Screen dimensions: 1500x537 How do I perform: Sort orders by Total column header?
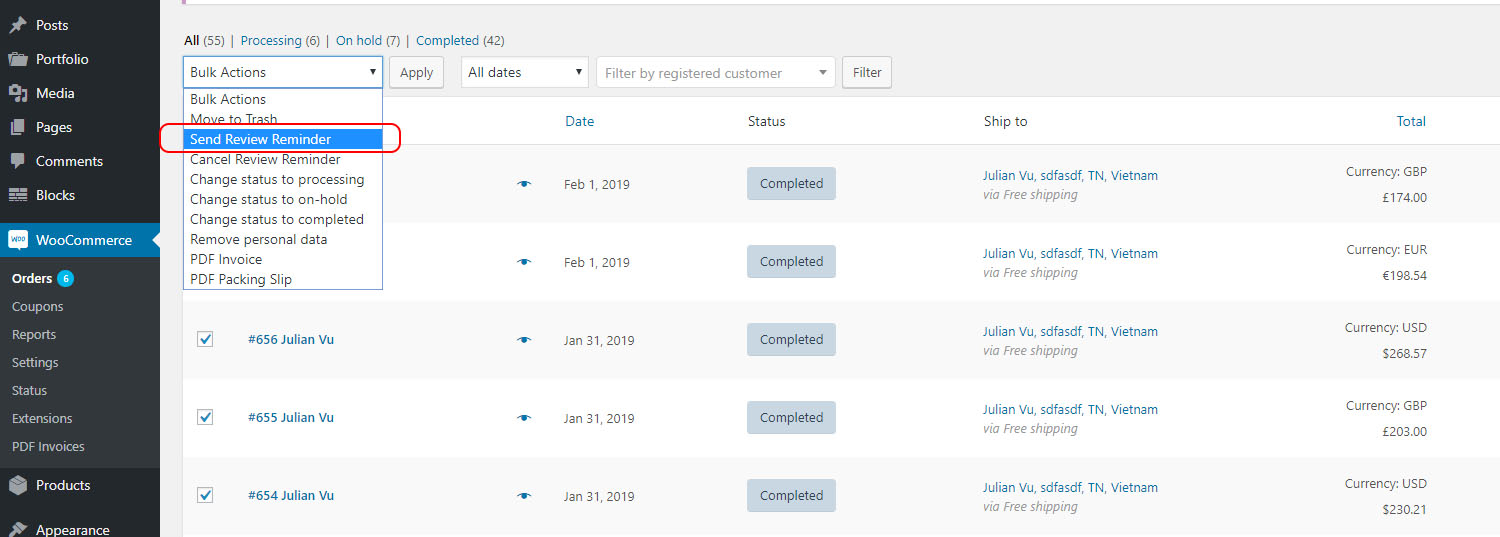pyautogui.click(x=1411, y=121)
